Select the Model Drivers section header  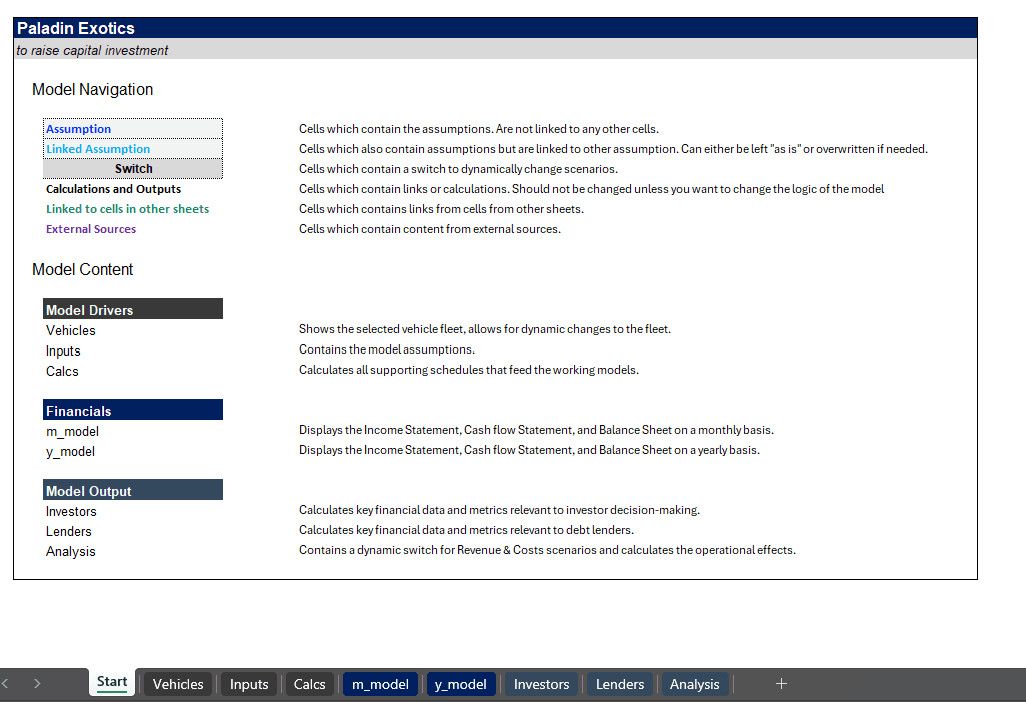[x=133, y=309]
